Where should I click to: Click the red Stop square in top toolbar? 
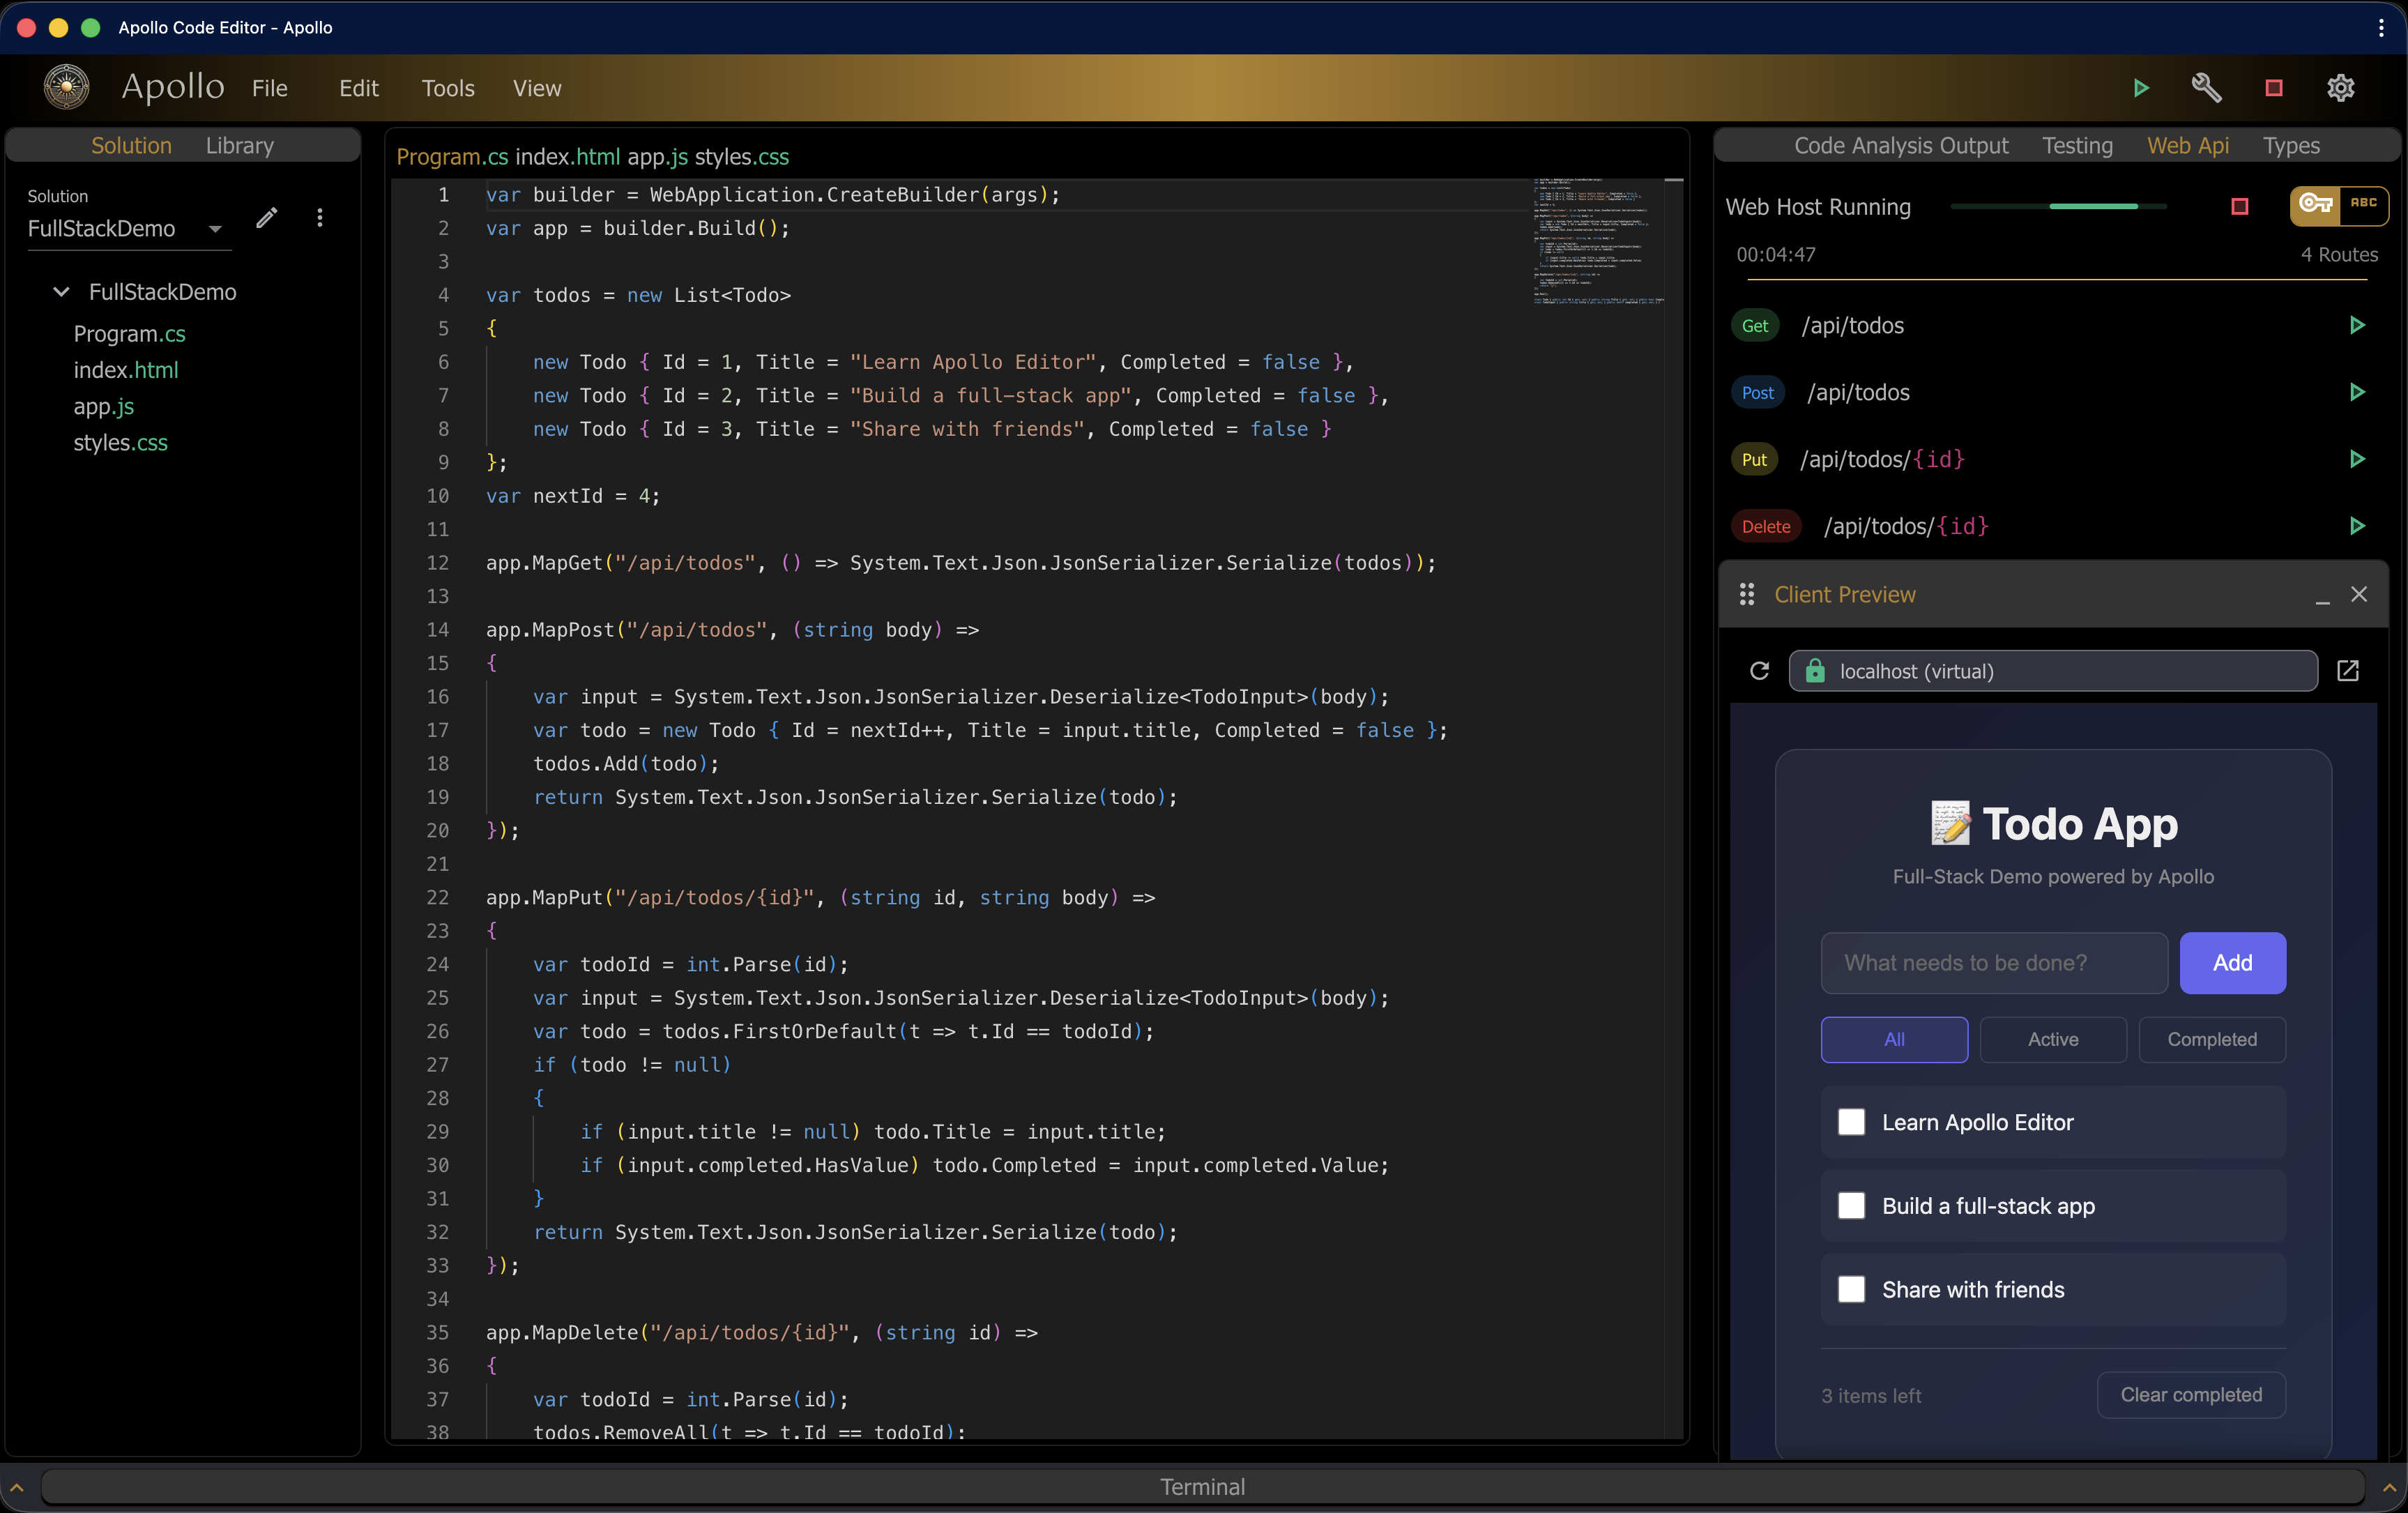pos(2273,88)
